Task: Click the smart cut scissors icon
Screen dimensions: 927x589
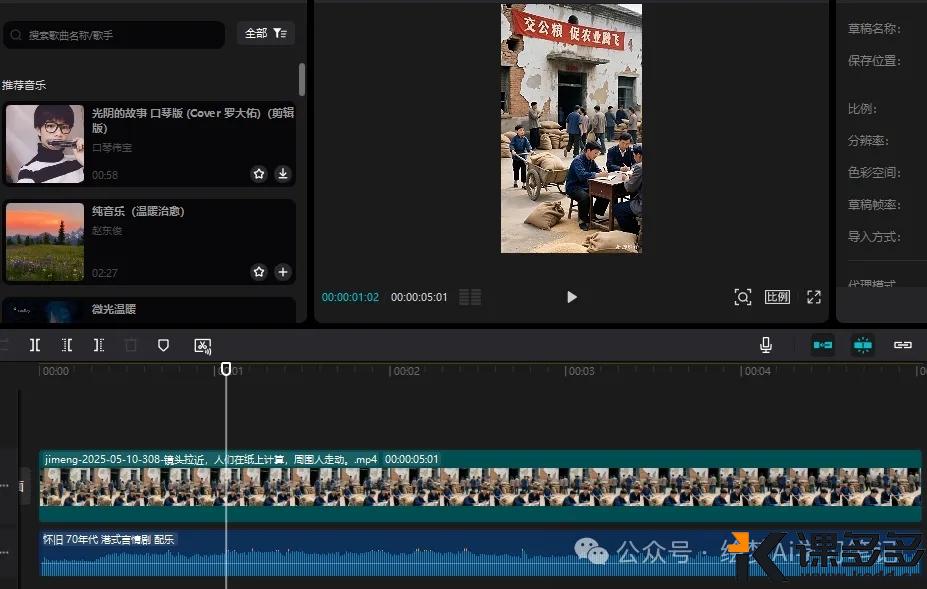Action: coord(202,345)
